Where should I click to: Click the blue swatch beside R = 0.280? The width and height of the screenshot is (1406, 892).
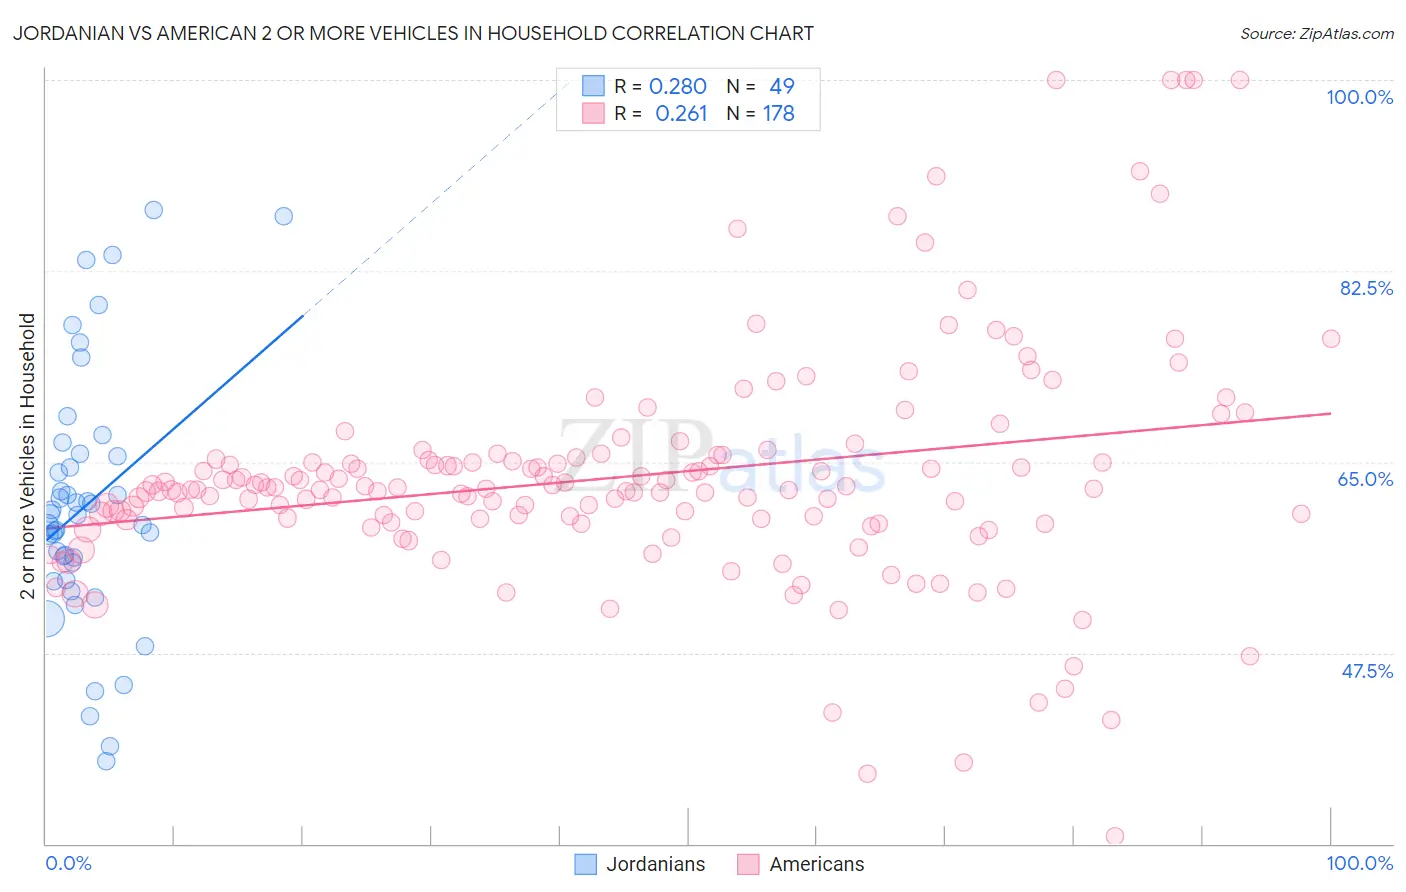(594, 86)
